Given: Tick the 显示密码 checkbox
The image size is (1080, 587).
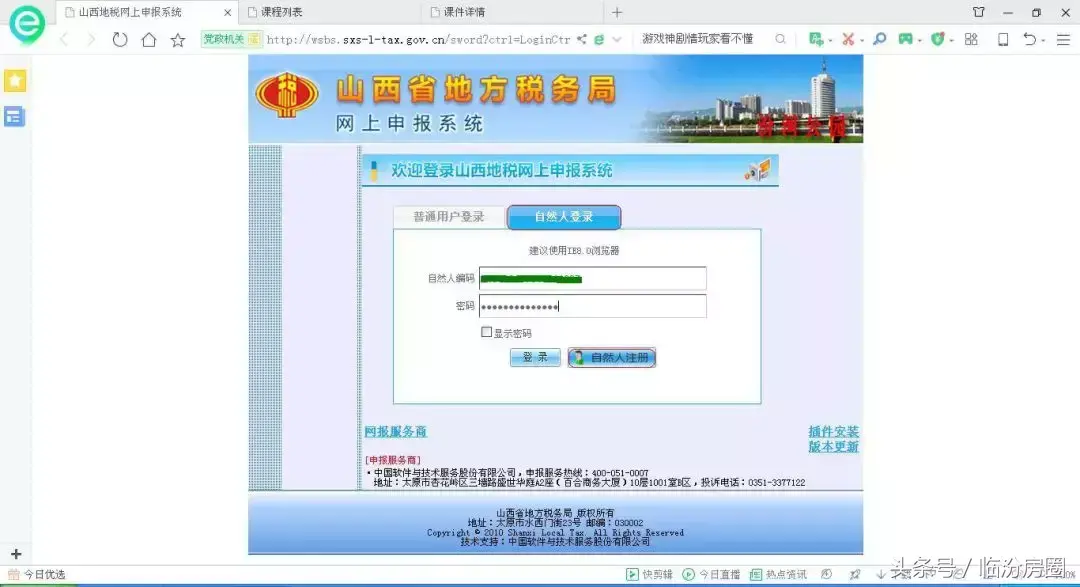Looking at the screenshot, I should click(x=486, y=332).
